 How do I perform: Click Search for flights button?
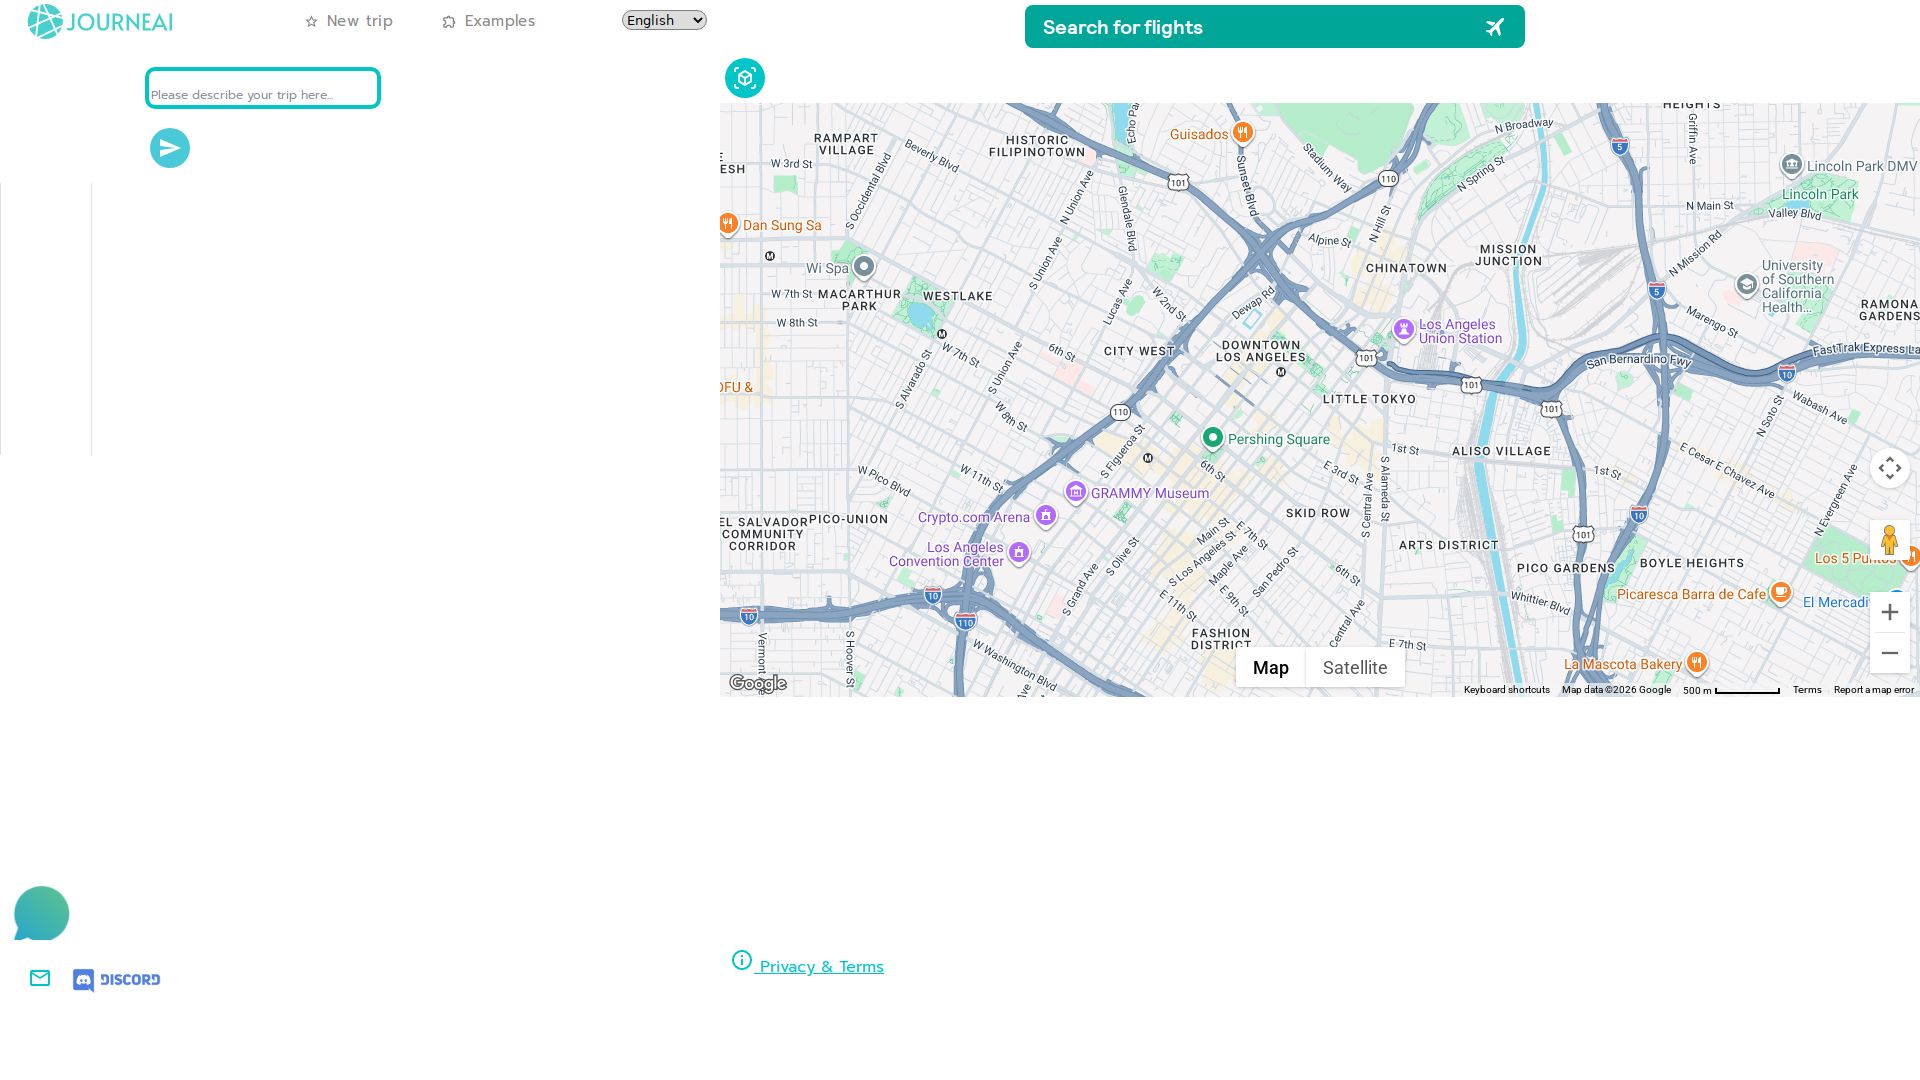(1274, 27)
